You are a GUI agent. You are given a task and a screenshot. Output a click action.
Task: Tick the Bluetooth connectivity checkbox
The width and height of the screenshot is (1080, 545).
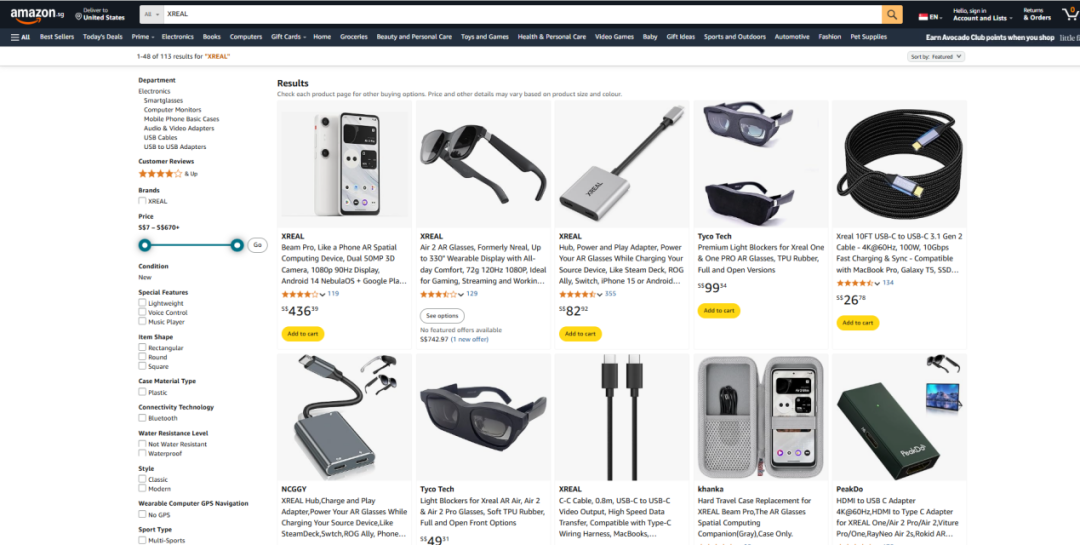pyautogui.click(x=142, y=418)
